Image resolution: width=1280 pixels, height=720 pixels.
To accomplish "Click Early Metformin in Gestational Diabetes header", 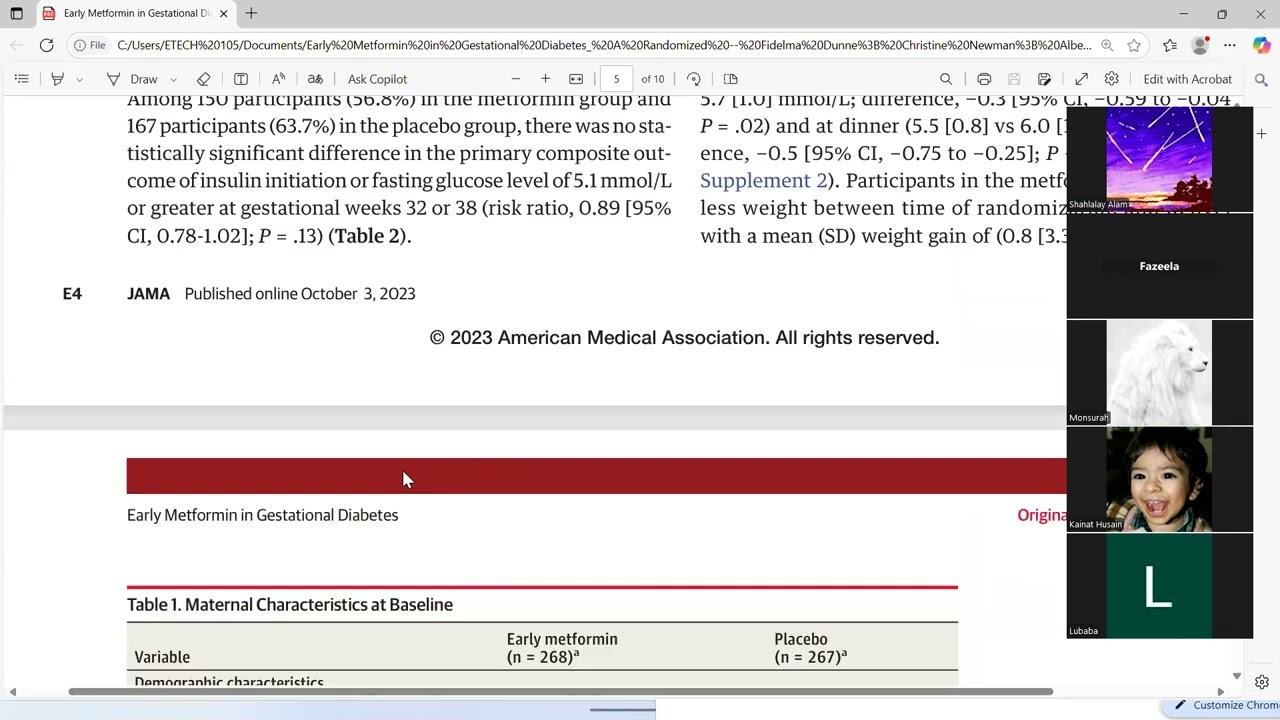I will [x=262, y=515].
